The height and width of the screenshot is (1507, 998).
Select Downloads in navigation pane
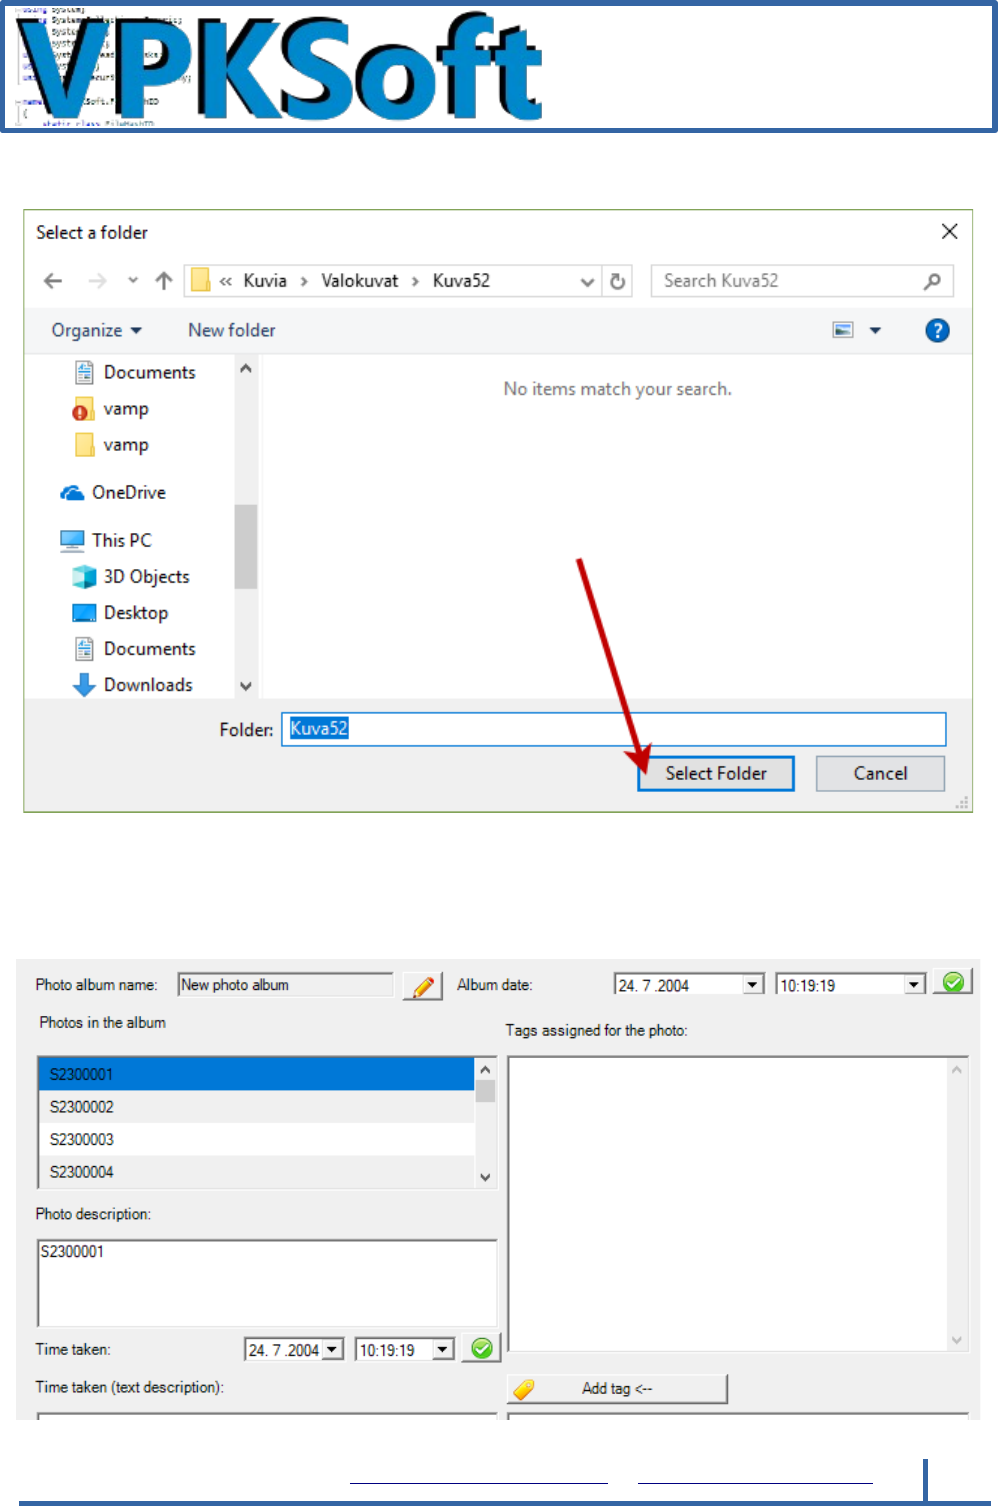click(133, 685)
